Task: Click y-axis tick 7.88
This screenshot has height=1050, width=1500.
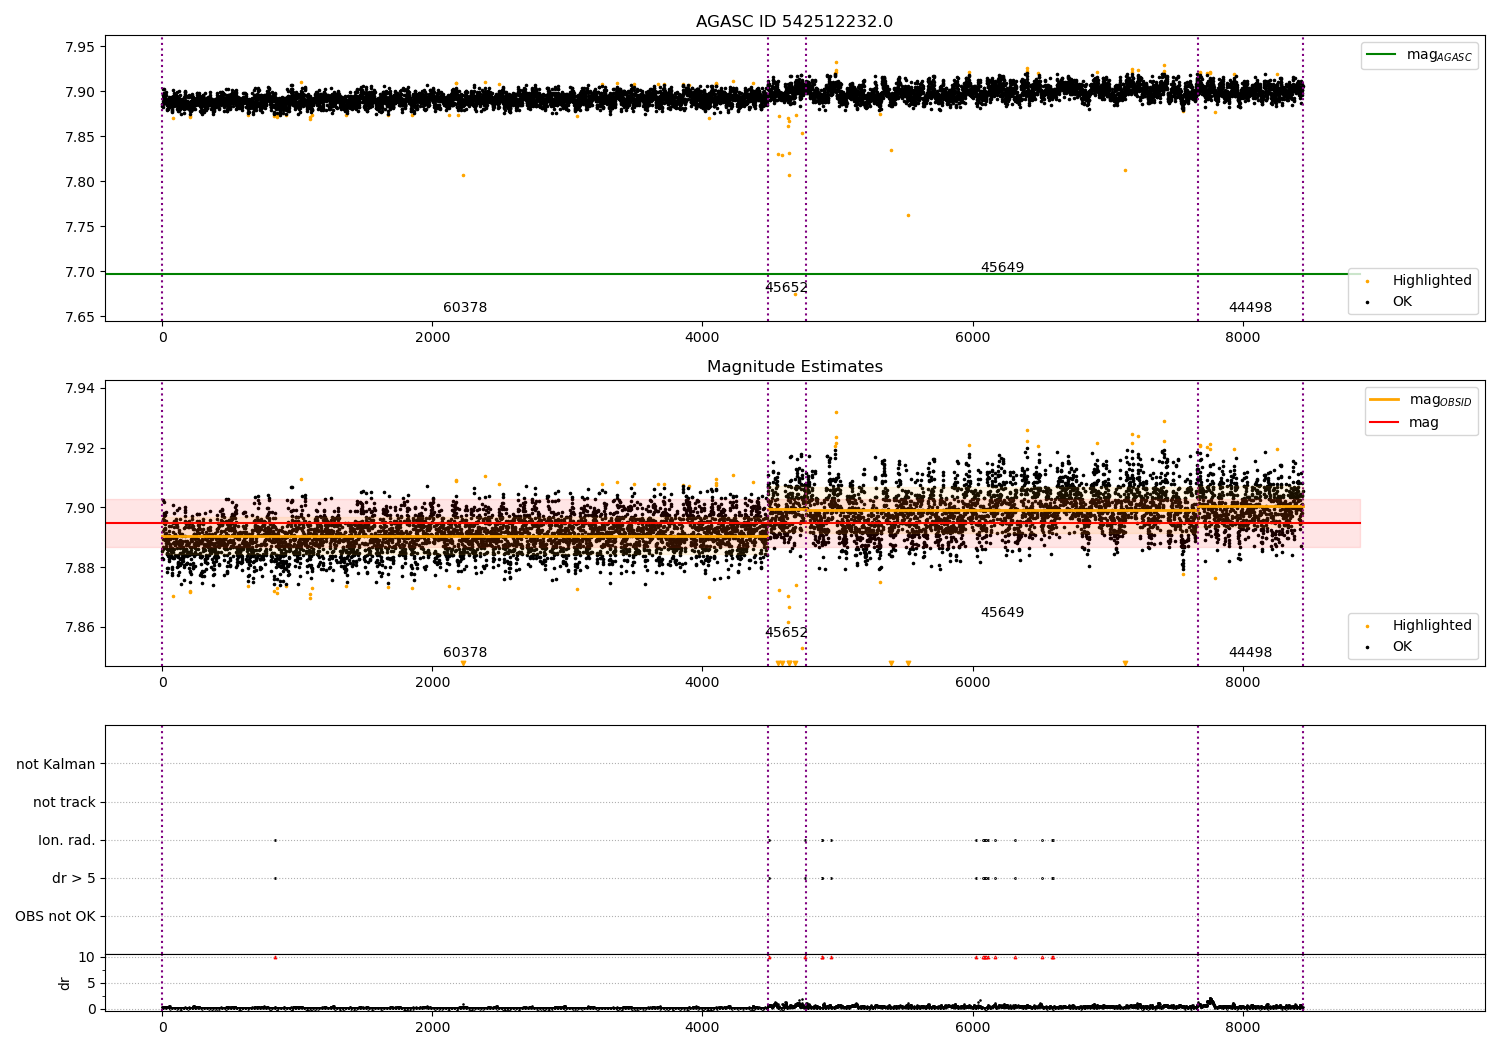Action: (x=80, y=569)
